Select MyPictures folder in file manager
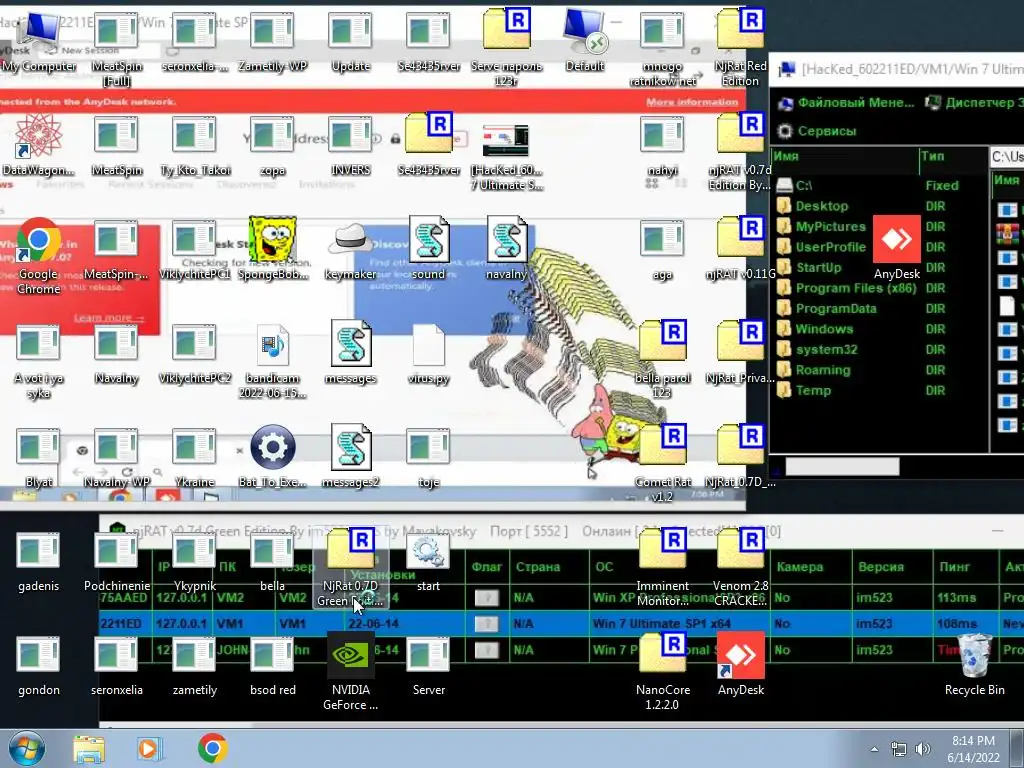 830,227
